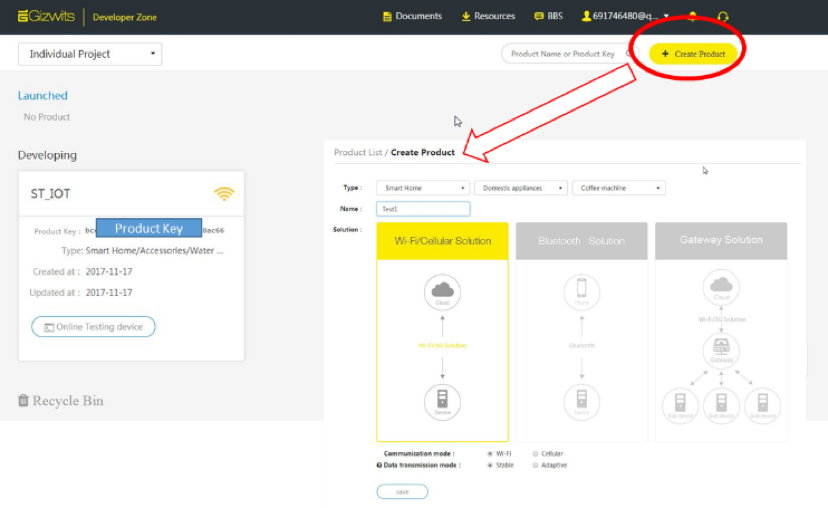The width and height of the screenshot is (828, 508).
Task: Open the Individual Project dropdown
Action: coord(89,54)
